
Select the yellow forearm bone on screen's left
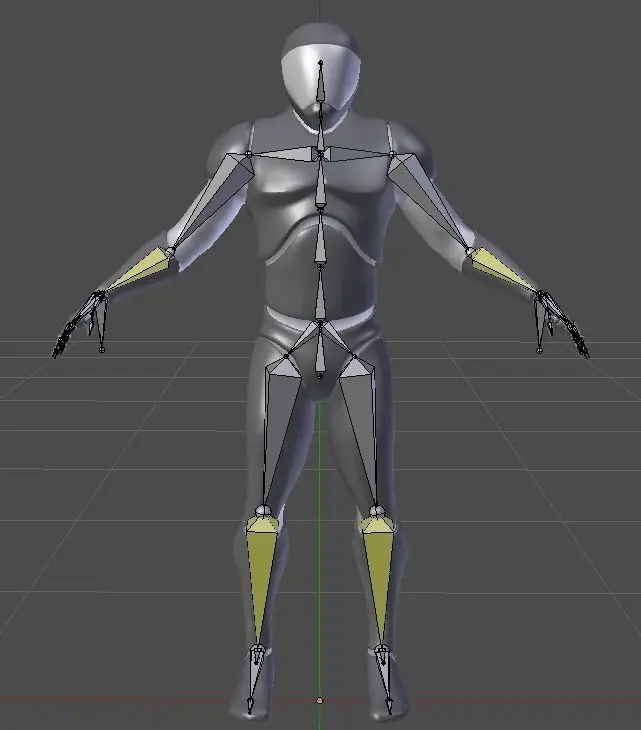[140, 272]
